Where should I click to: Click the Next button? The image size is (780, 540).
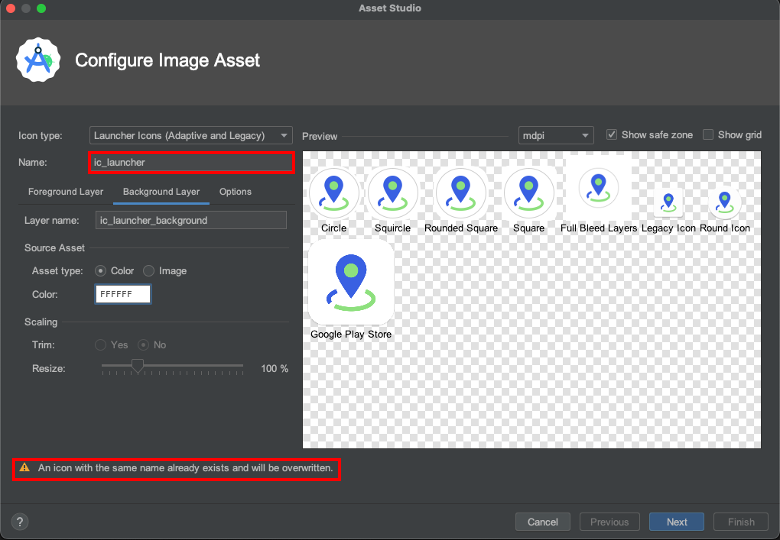click(x=677, y=522)
